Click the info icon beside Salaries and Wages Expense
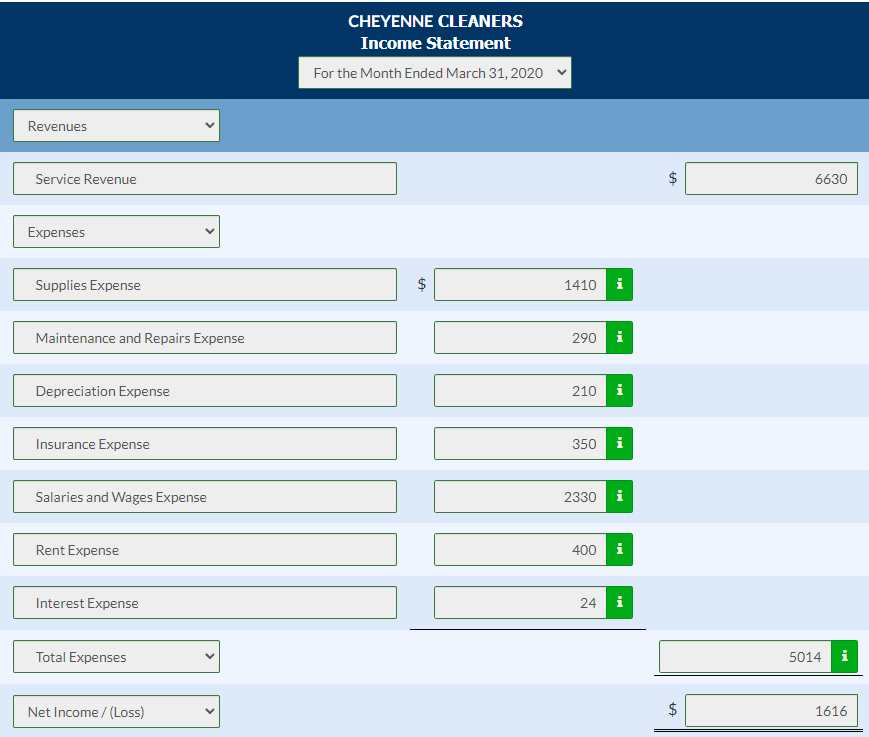This screenshot has height=737, width=869. pyautogui.click(x=619, y=496)
